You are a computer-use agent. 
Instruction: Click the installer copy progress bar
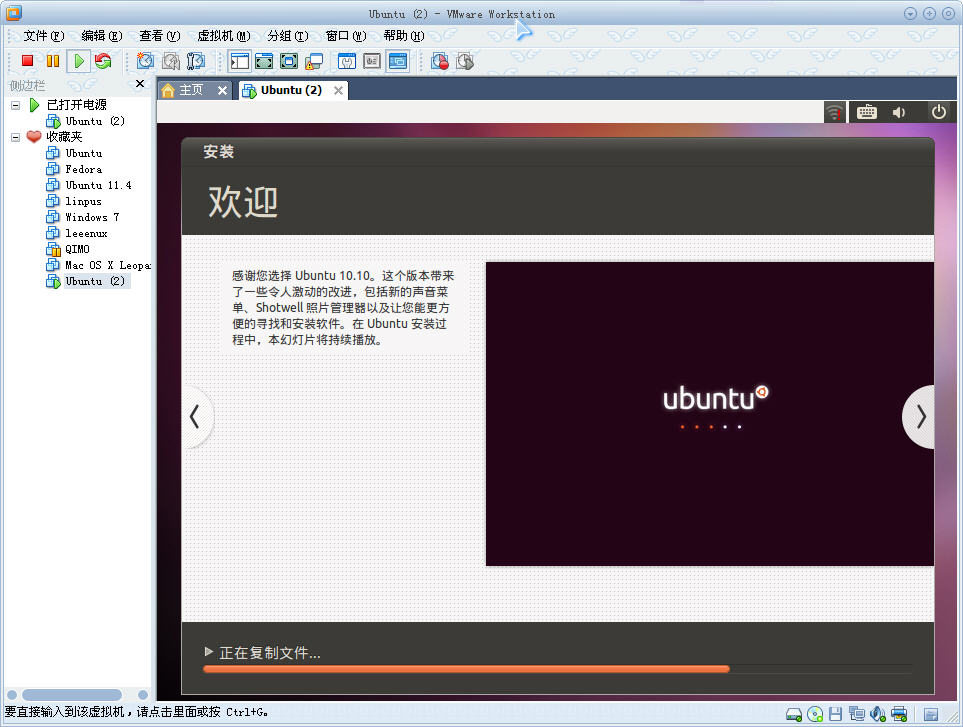pos(558,669)
